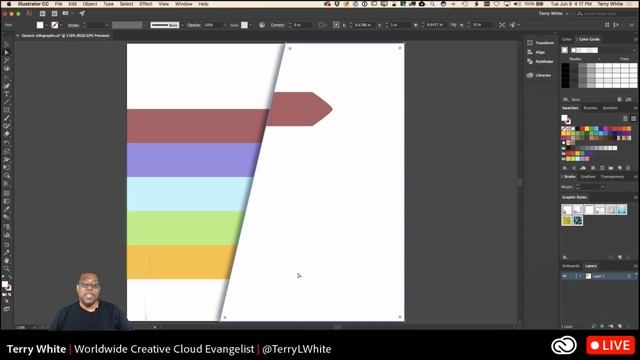Click the Bridge icon in application bar
The height and width of the screenshot is (360, 640).
click(x=42, y=13)
